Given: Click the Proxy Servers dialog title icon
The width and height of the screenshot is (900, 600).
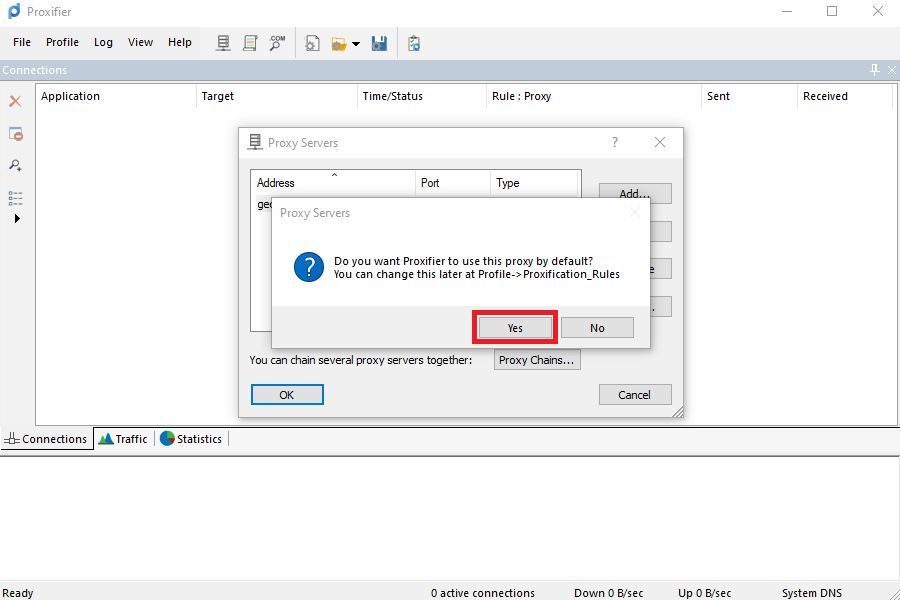Looking at the screenshot, I should coord(255,142).
